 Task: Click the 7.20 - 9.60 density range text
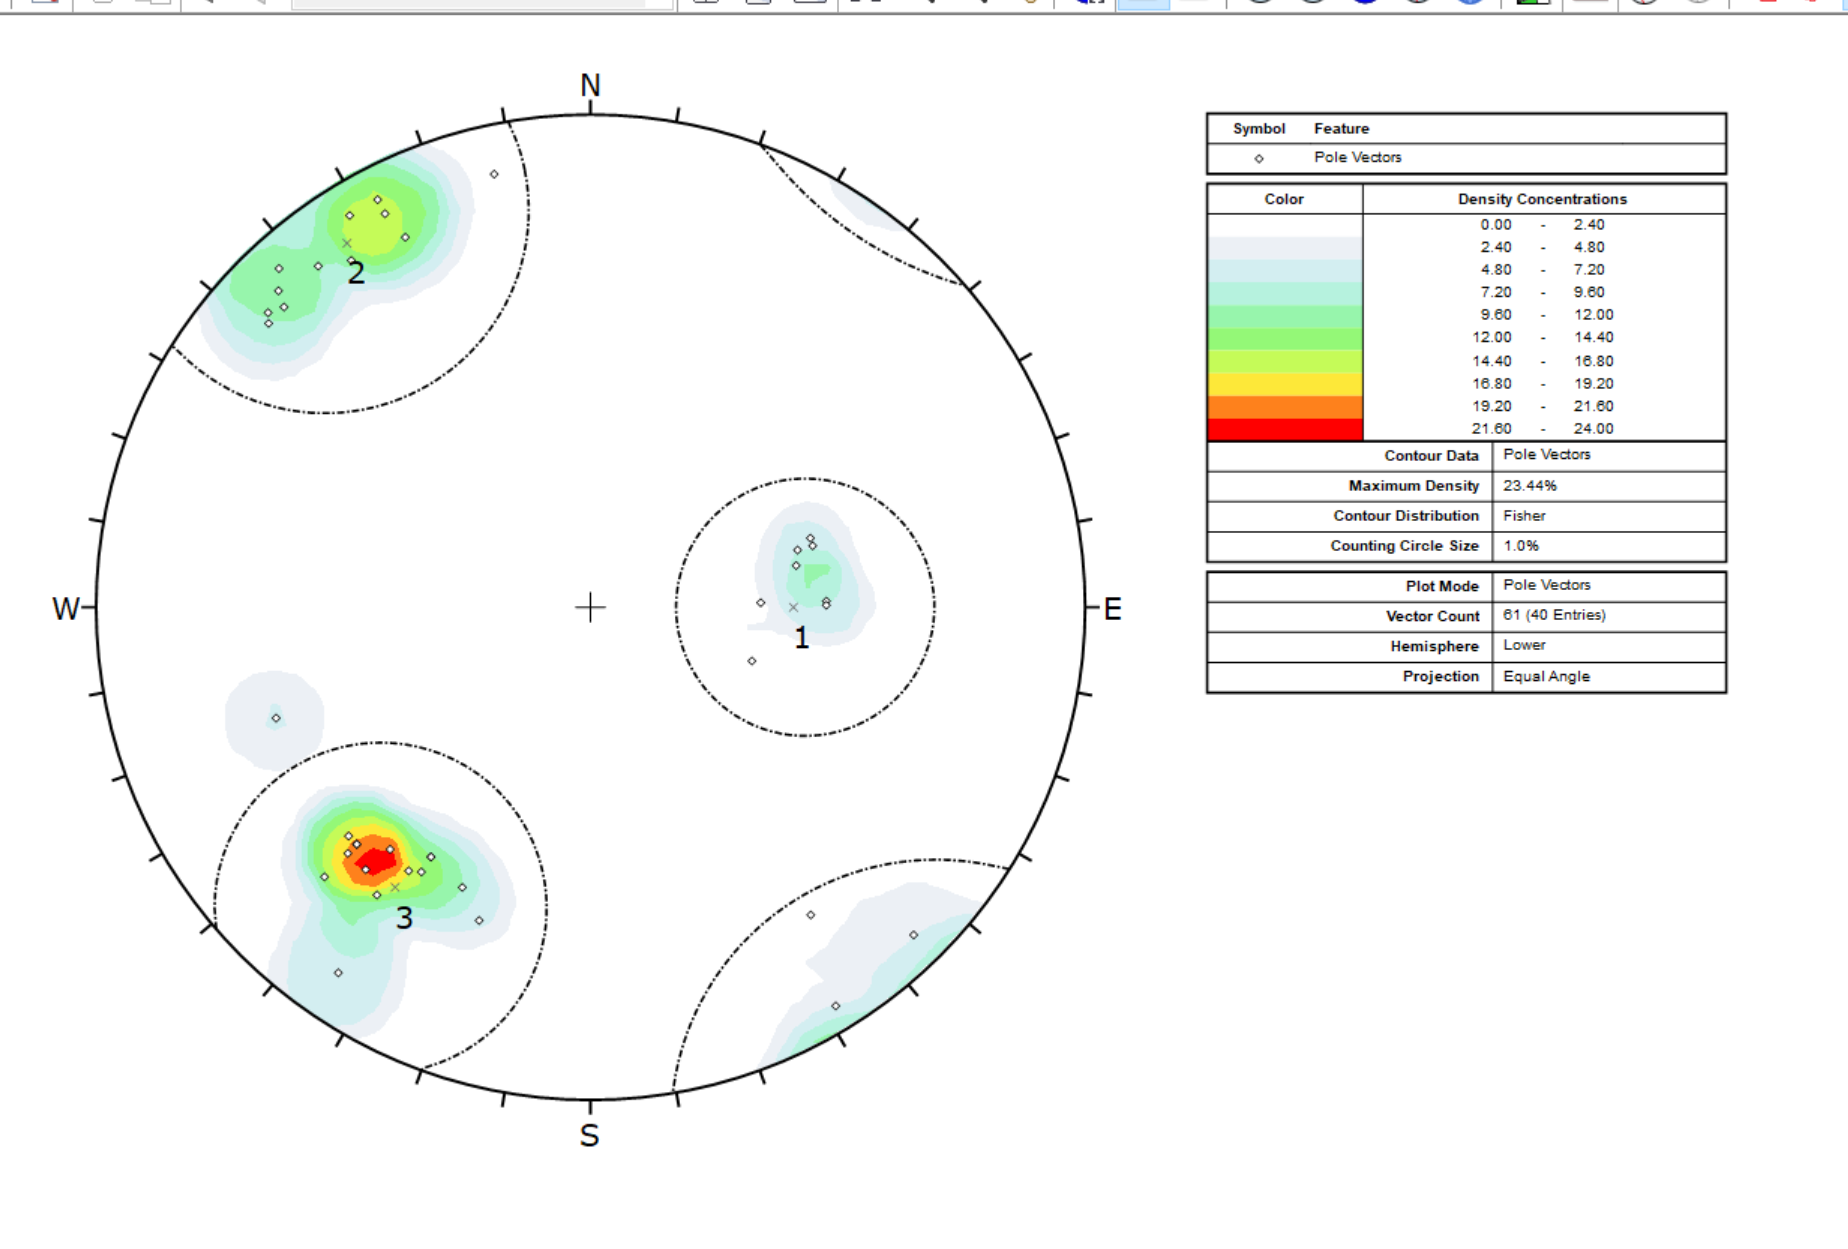(x=1542, y=292)
